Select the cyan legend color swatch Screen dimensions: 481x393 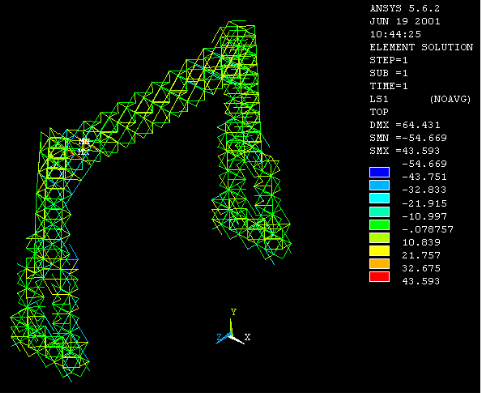click(379, 198)
